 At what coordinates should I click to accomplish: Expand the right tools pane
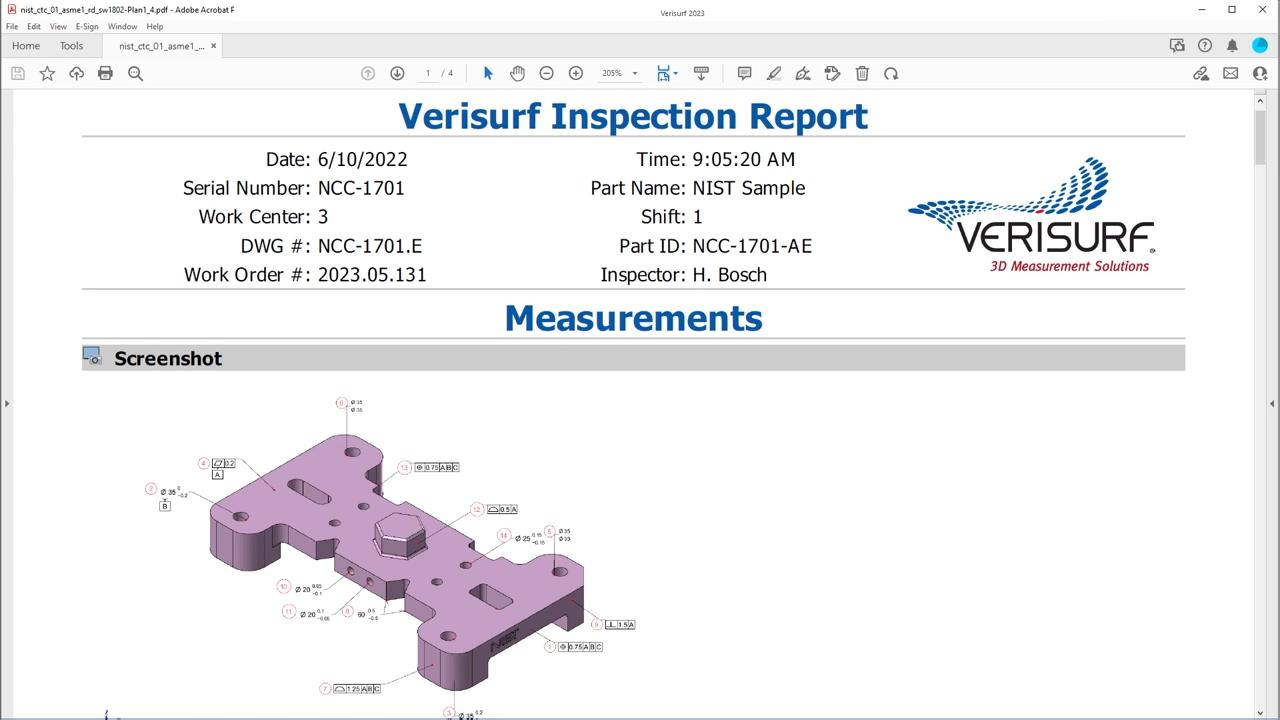[1273, 403]
